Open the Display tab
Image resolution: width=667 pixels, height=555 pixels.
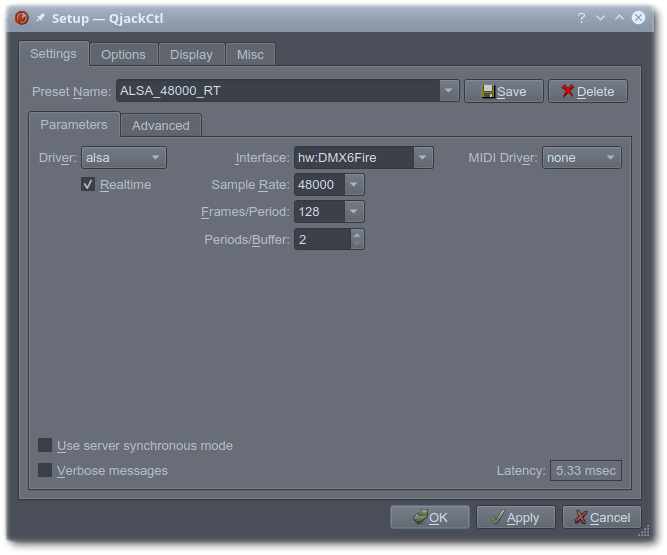(x=191, y=54)
